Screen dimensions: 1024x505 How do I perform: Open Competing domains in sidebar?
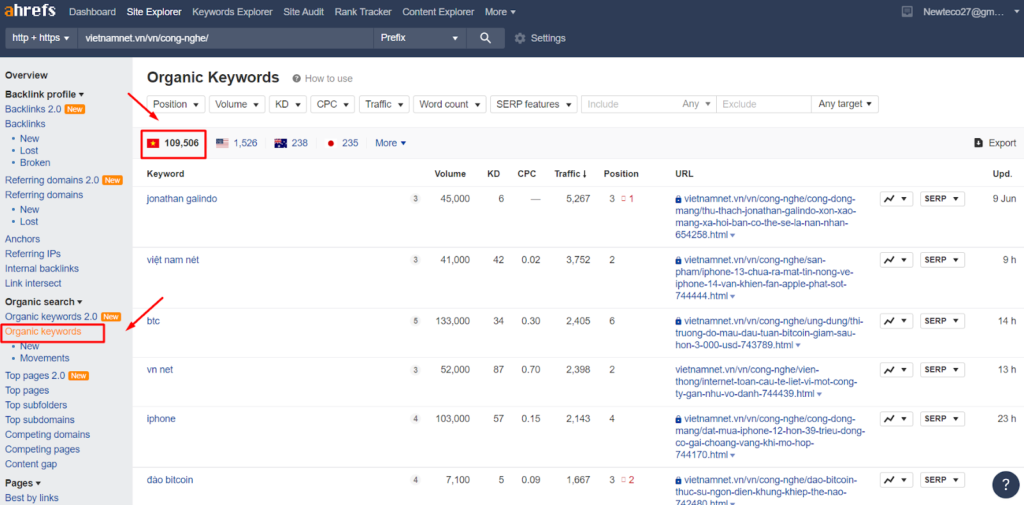point(48,434)
